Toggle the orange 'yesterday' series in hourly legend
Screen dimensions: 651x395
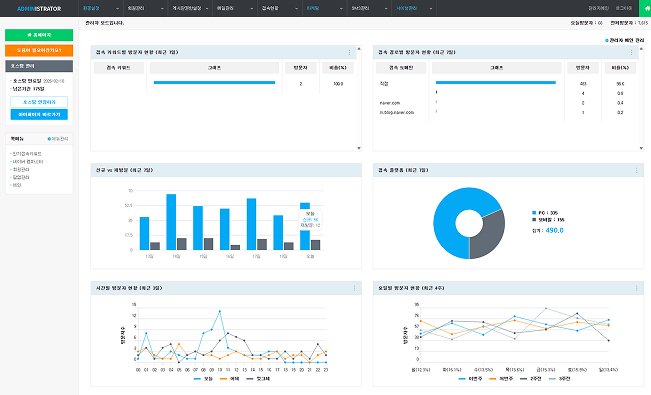click(x=230, y=379)
